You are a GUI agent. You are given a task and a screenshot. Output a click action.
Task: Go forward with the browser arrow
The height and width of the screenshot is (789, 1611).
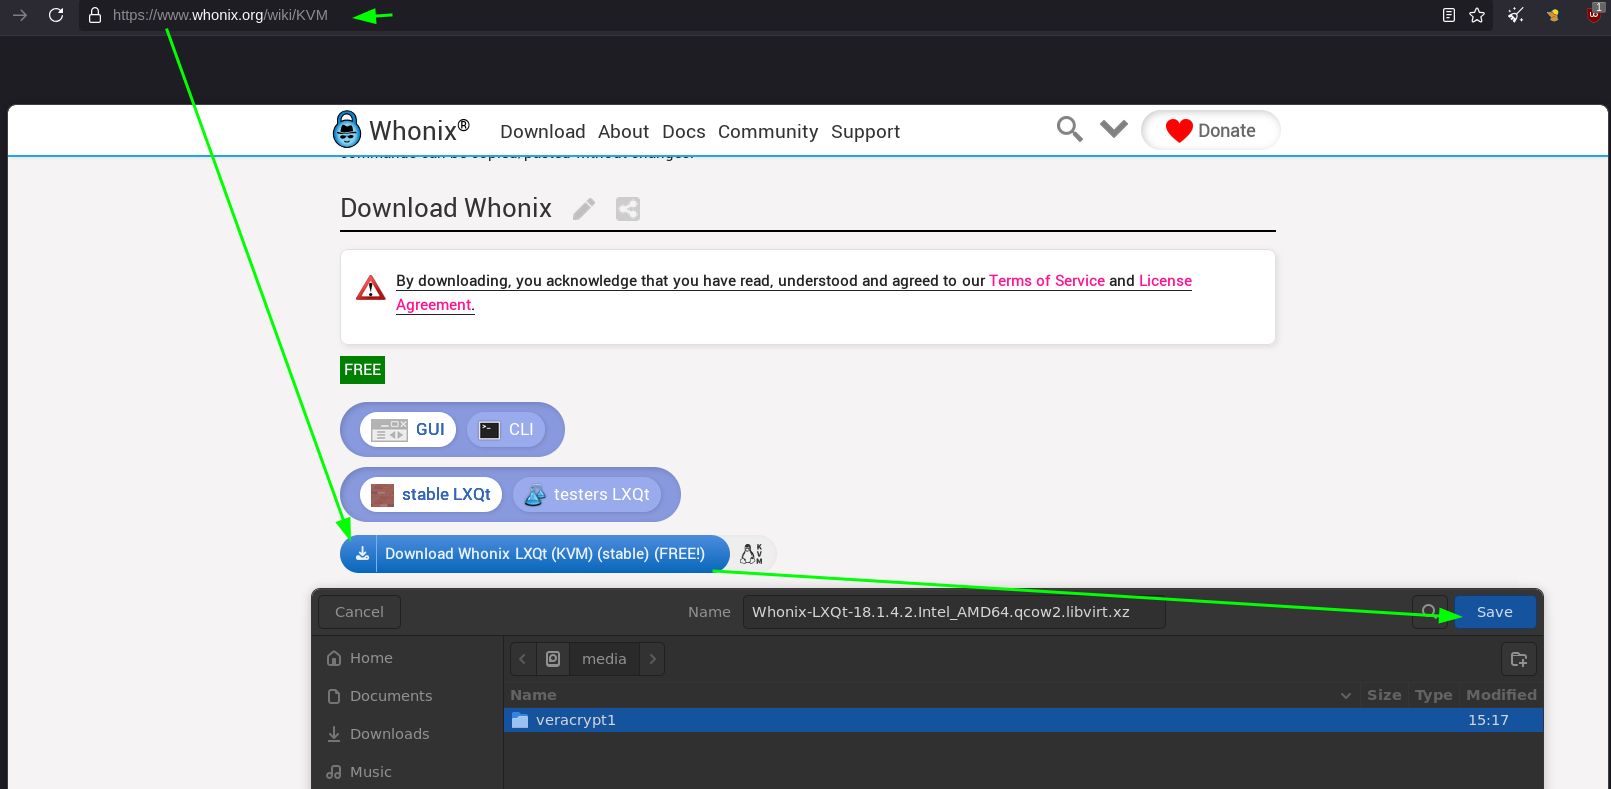point(20,15)
